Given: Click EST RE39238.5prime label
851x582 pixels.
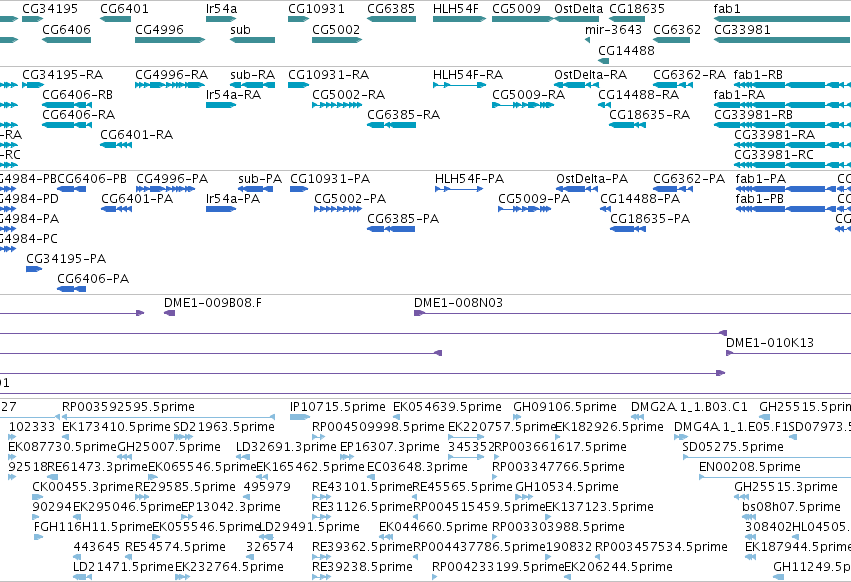Looking at the screenshot, I should coord(362,567).
